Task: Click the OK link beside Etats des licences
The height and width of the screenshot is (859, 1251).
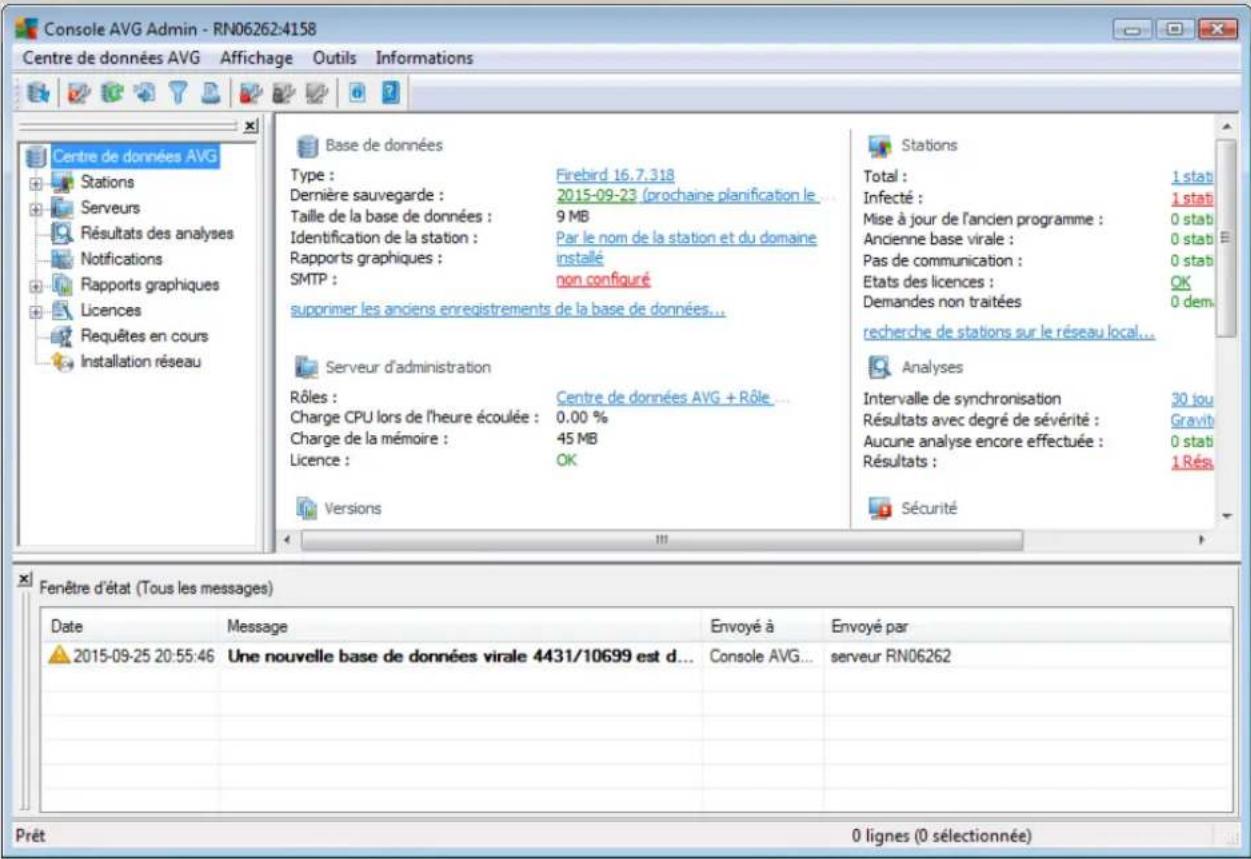Action: 1180,281
